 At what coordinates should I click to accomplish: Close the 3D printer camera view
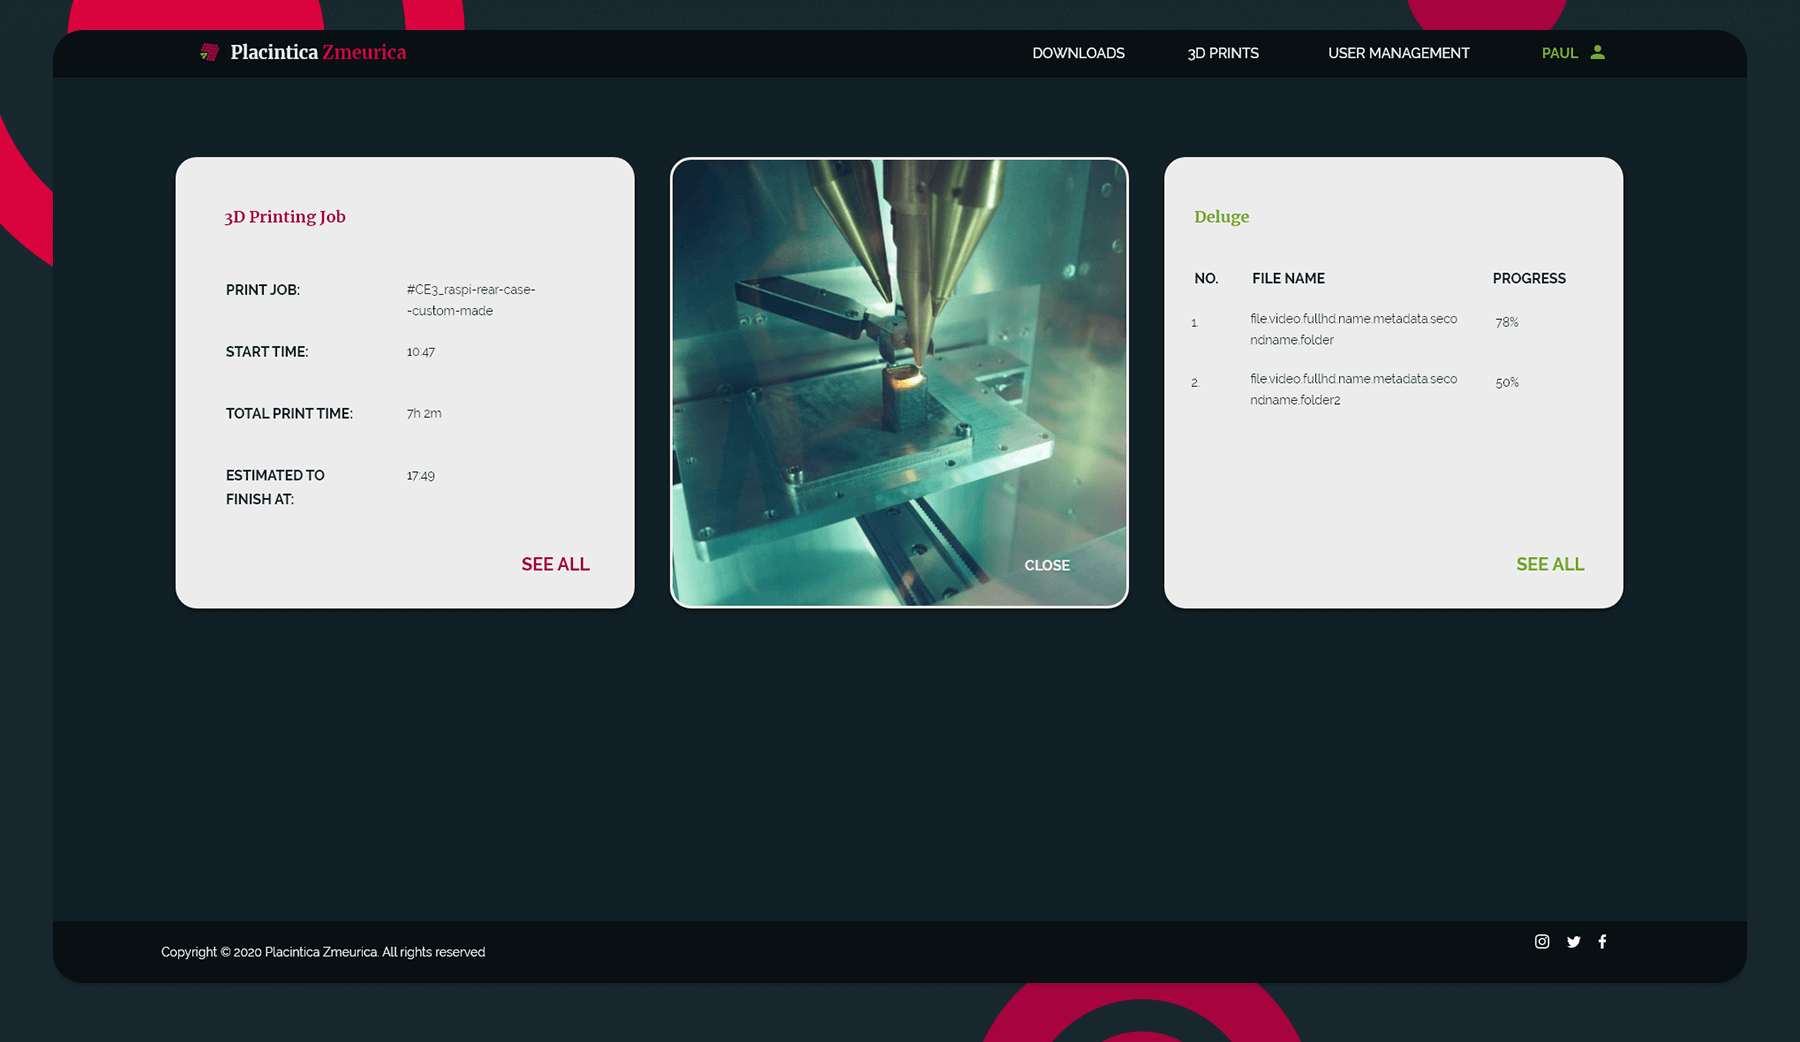pos(1047,565)
